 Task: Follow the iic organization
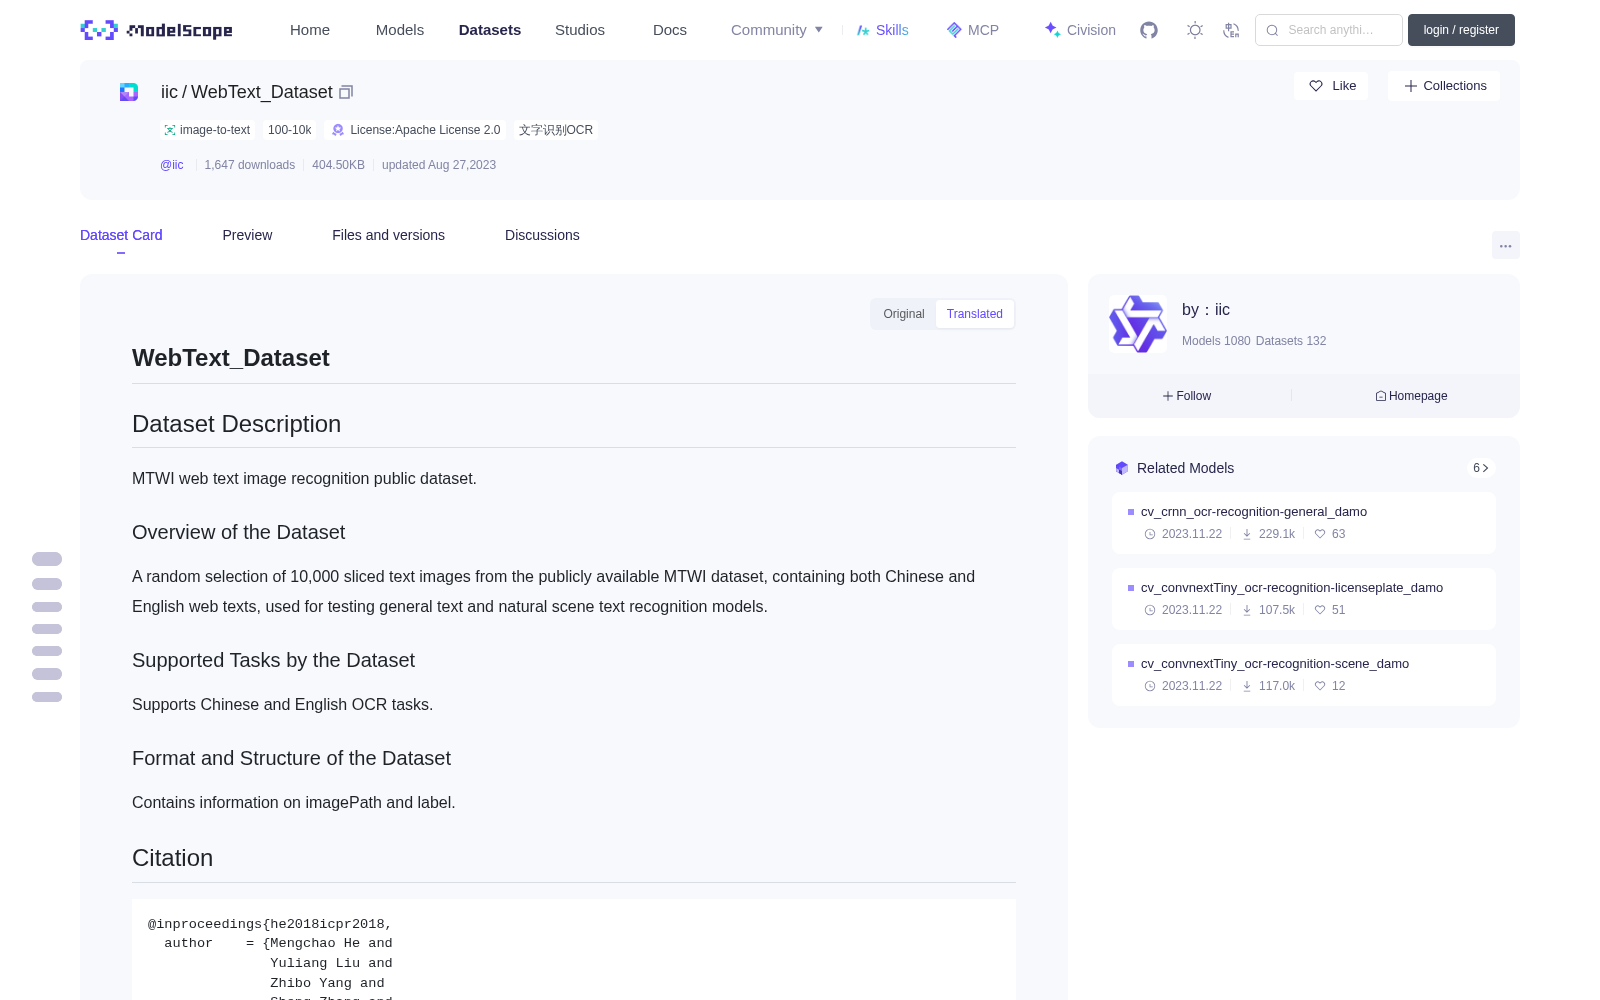(1187, 396)
